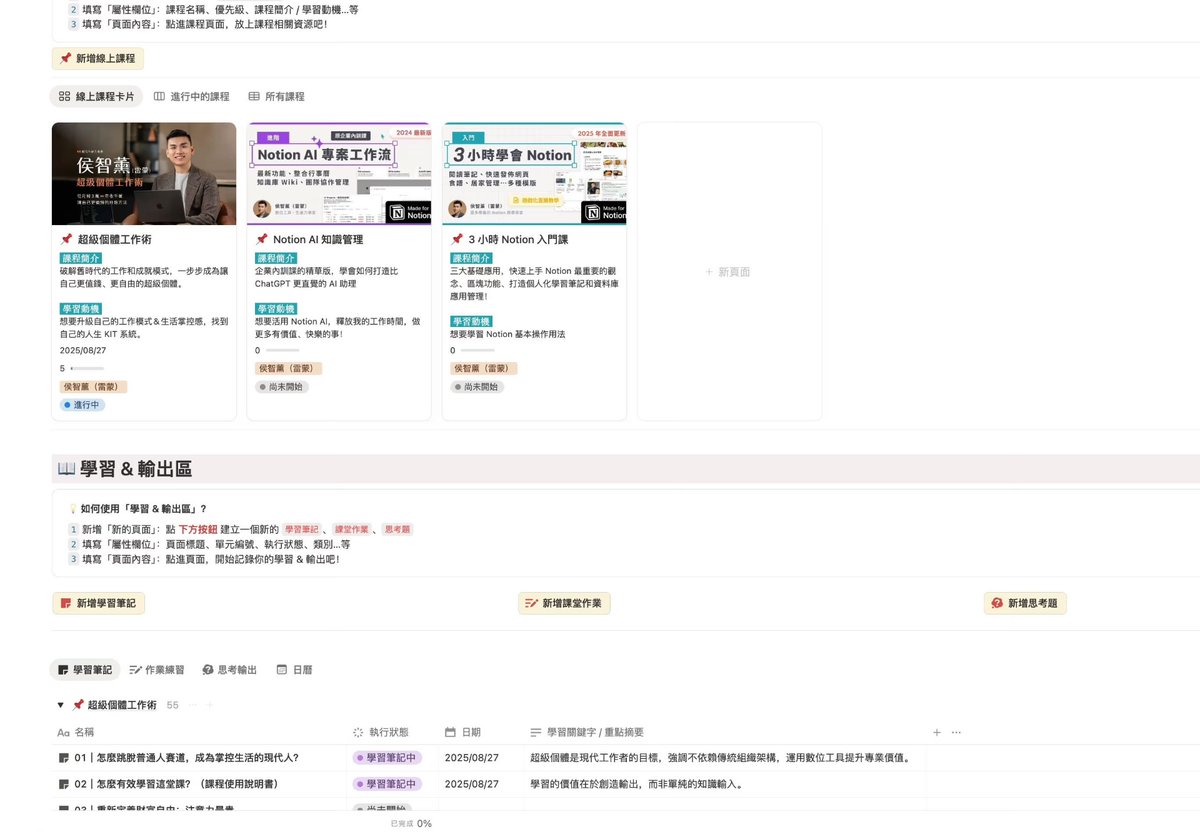Screen dimensions: 1200x834
Task: Click the + to add a new table property
Action: 936,732
